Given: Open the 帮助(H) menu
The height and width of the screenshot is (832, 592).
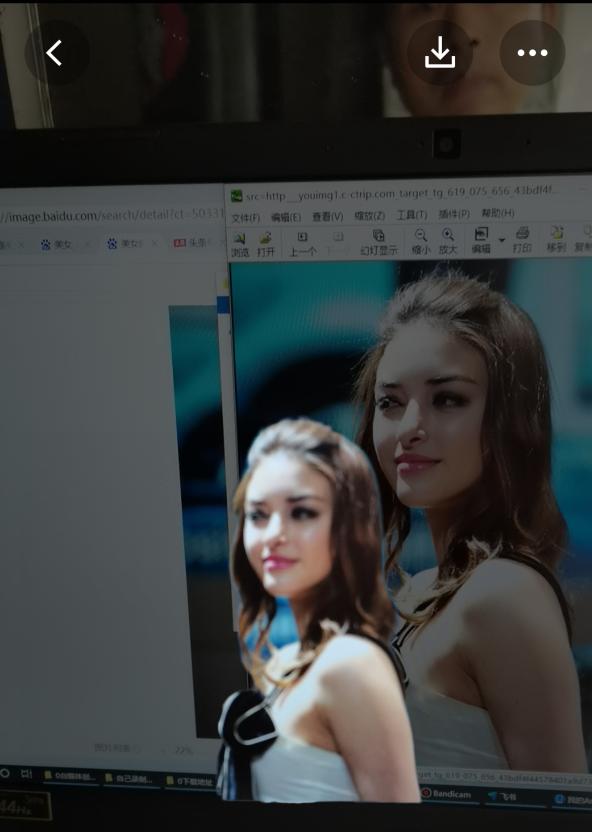Looking at the screenshot, I should [498, 213].
